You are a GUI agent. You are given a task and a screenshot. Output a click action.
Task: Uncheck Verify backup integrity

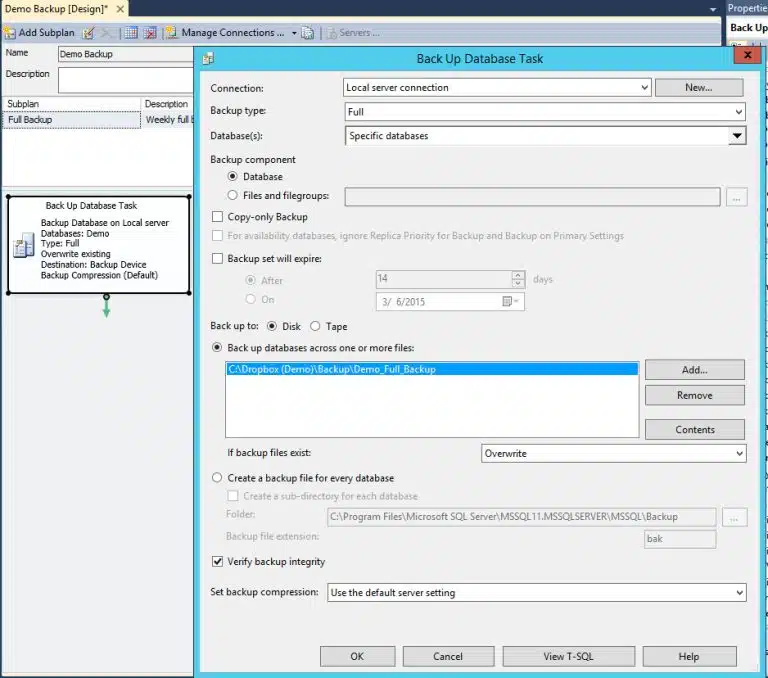click(217, 561)
